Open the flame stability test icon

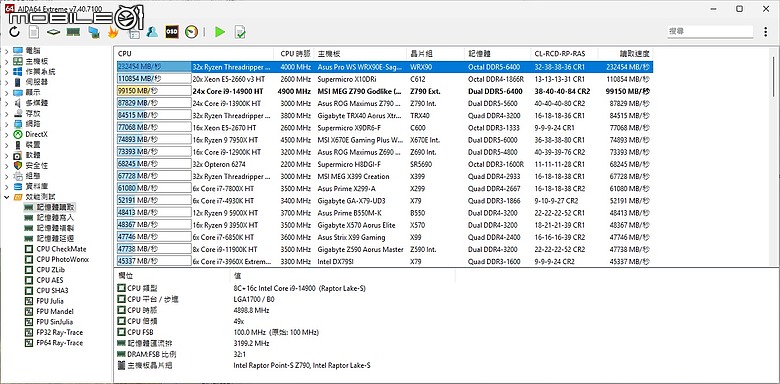point(113,32)
